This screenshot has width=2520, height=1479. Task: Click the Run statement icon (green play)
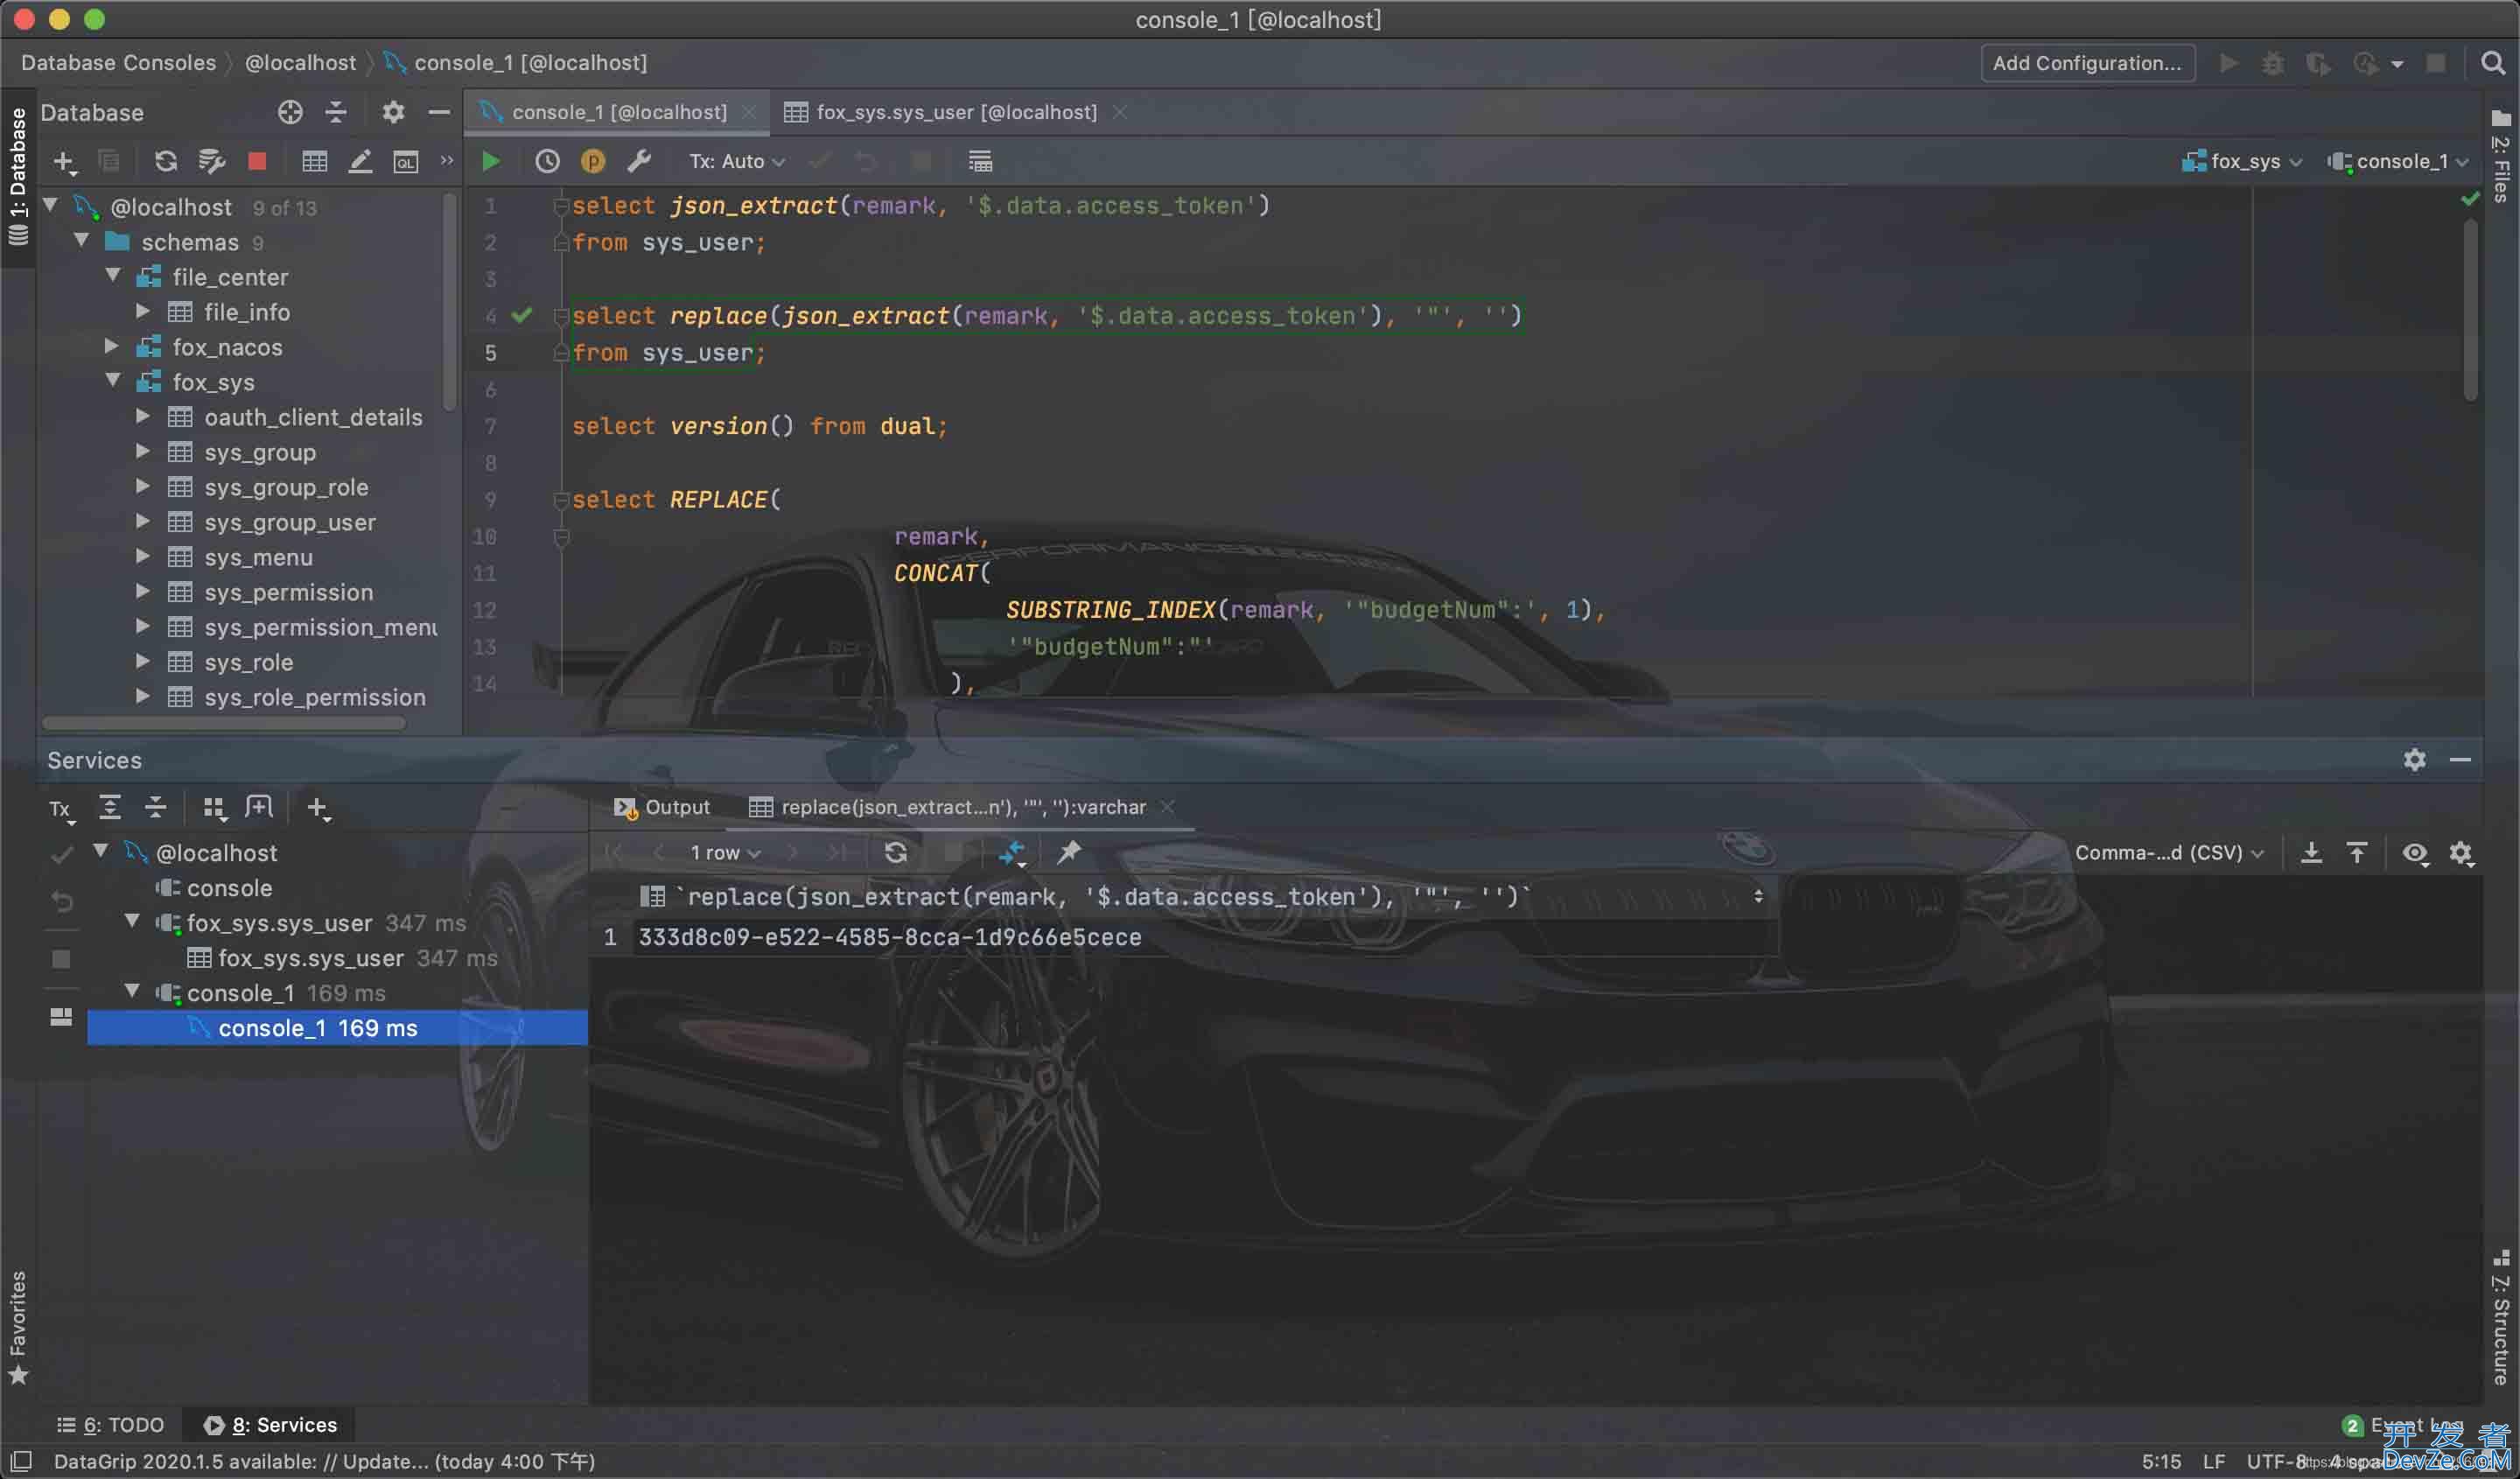tap(489, 160)
